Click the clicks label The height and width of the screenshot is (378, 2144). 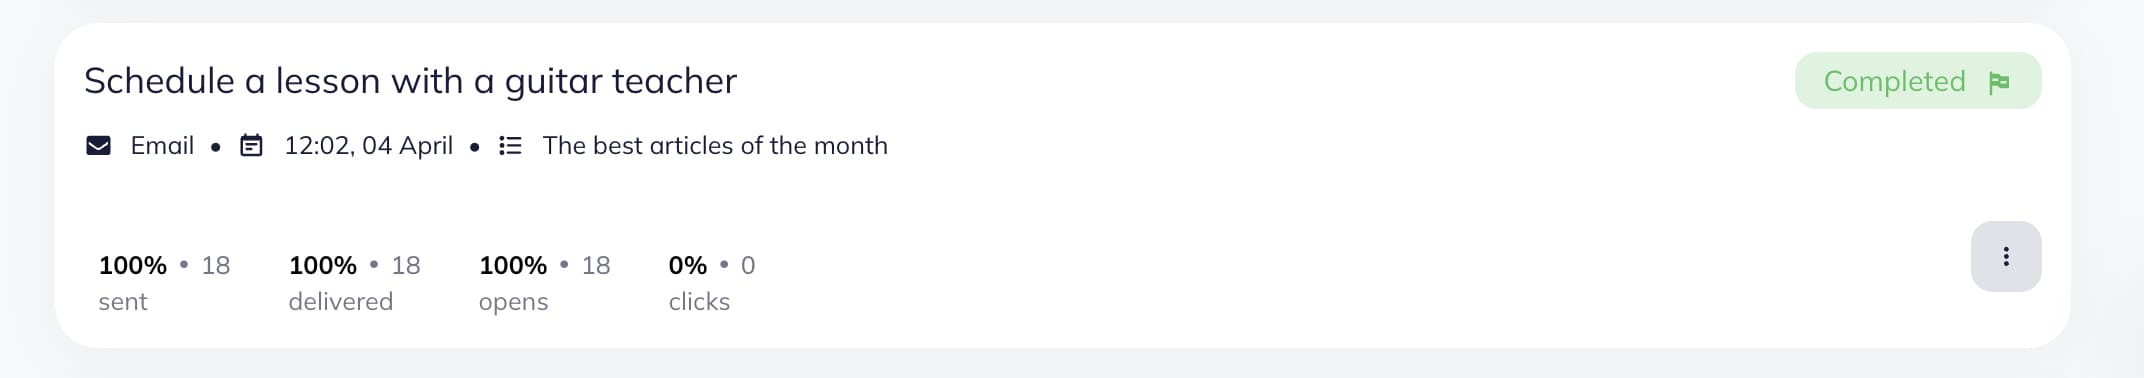click(699, 302)
